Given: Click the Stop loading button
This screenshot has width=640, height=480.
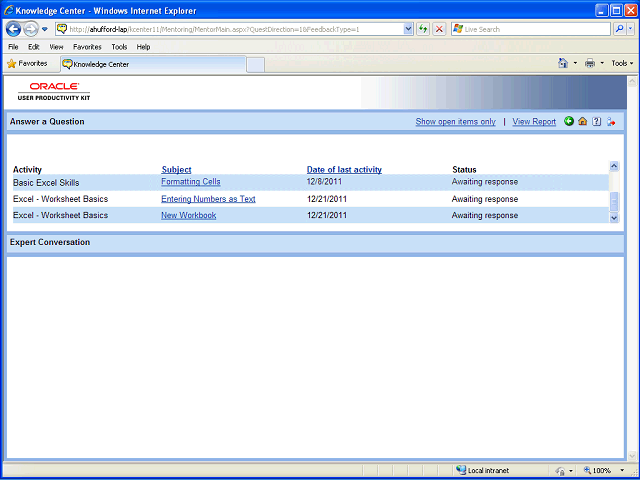Looking at the screenshot, I should [x=439, y=29].
